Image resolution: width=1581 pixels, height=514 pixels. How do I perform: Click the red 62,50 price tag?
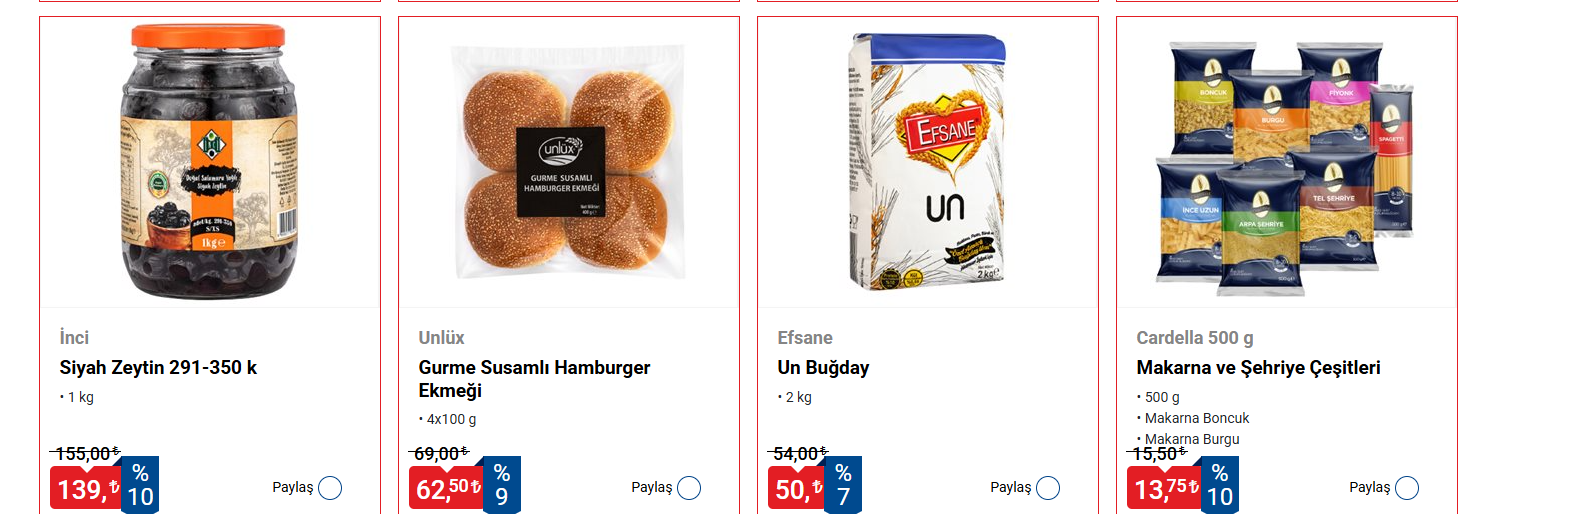(446, 489)
